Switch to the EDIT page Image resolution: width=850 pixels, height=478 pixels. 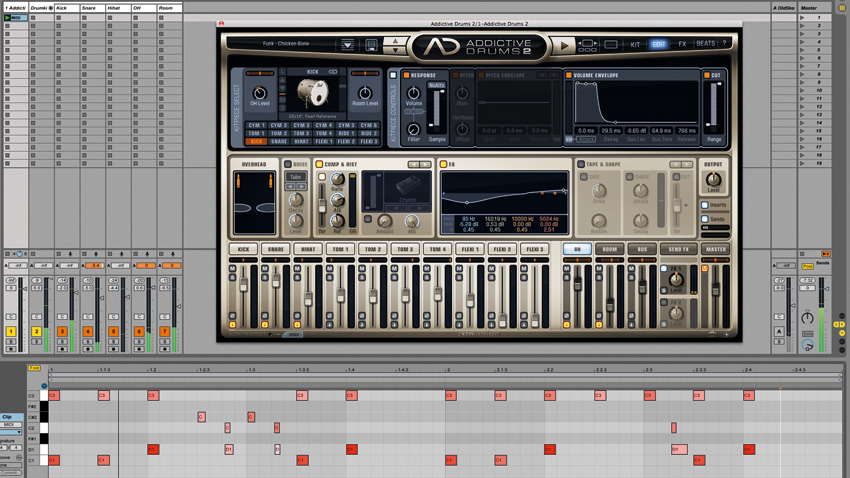point(659,44)
